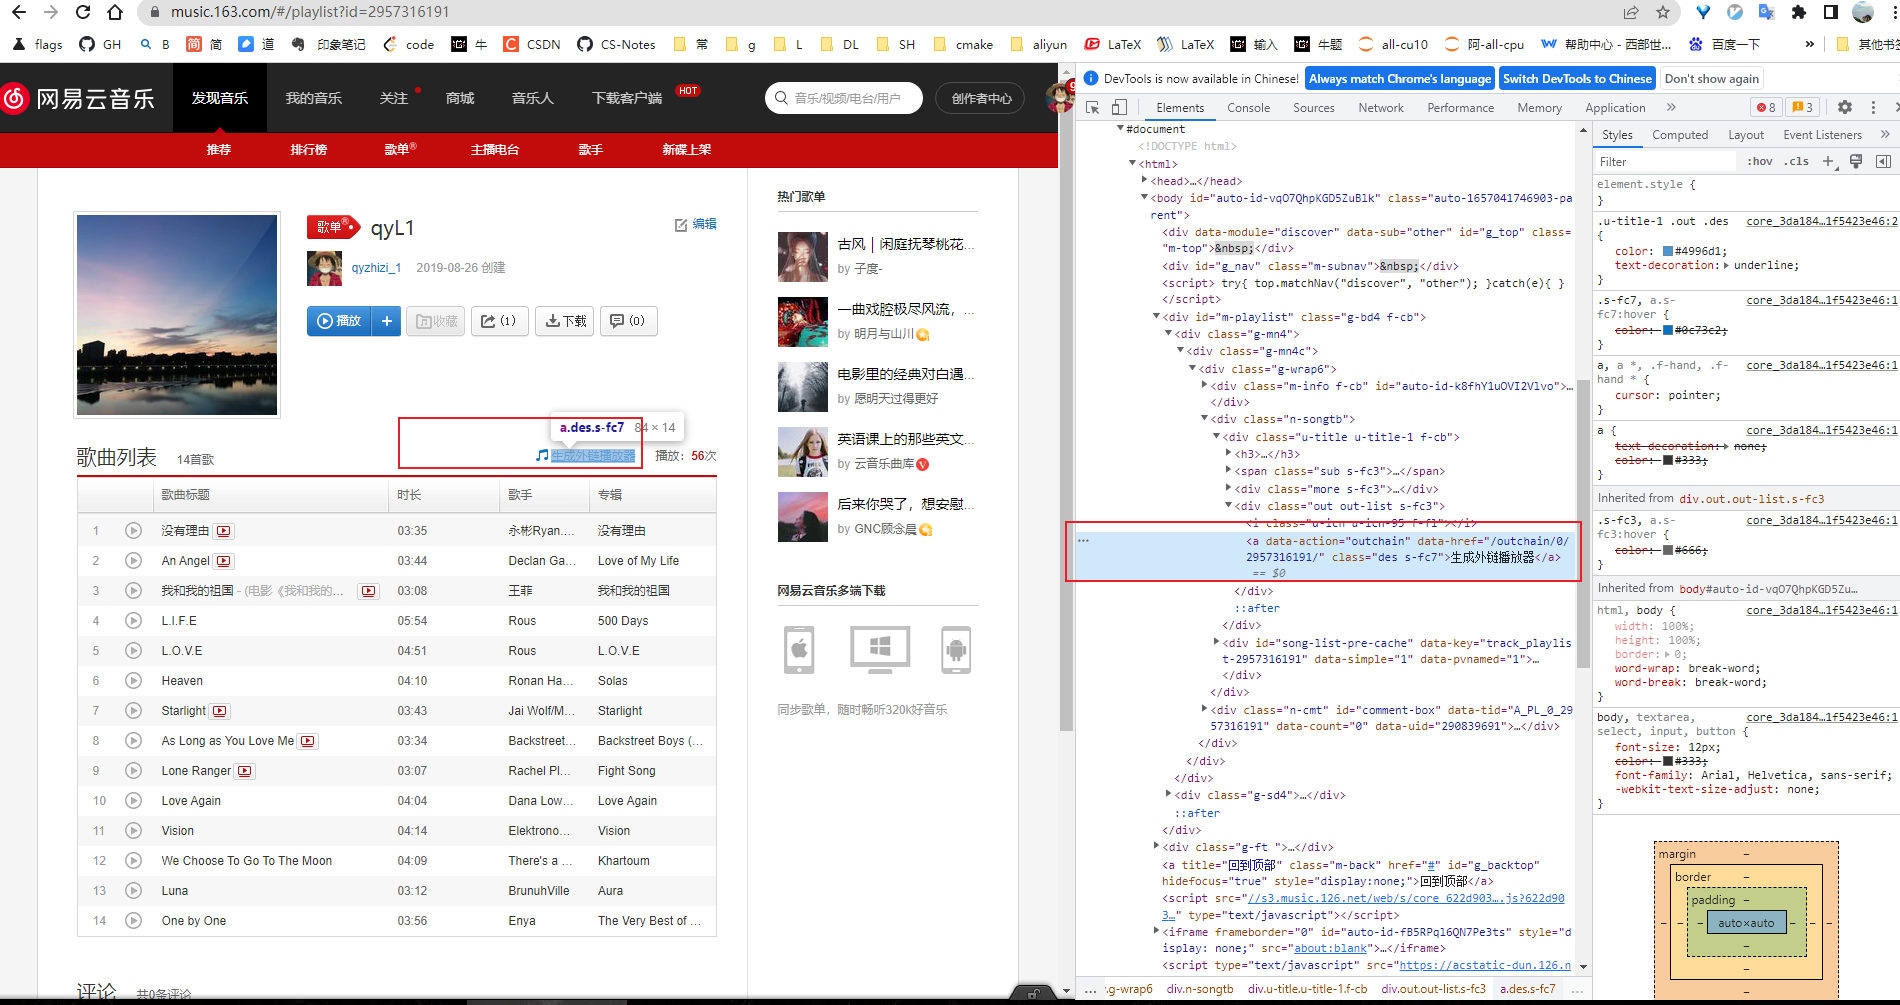Image resolution: width=1900 pixels, height=1005 pixels.
Task: Toggle the computed styles sidebar icon
Action: pos(1883,161)
